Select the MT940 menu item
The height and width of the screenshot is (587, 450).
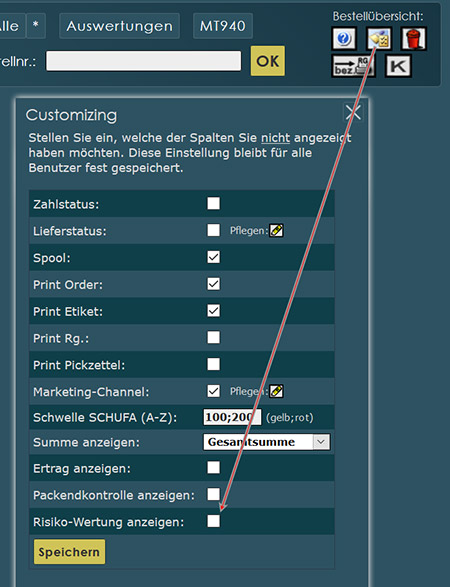(223, 26)
